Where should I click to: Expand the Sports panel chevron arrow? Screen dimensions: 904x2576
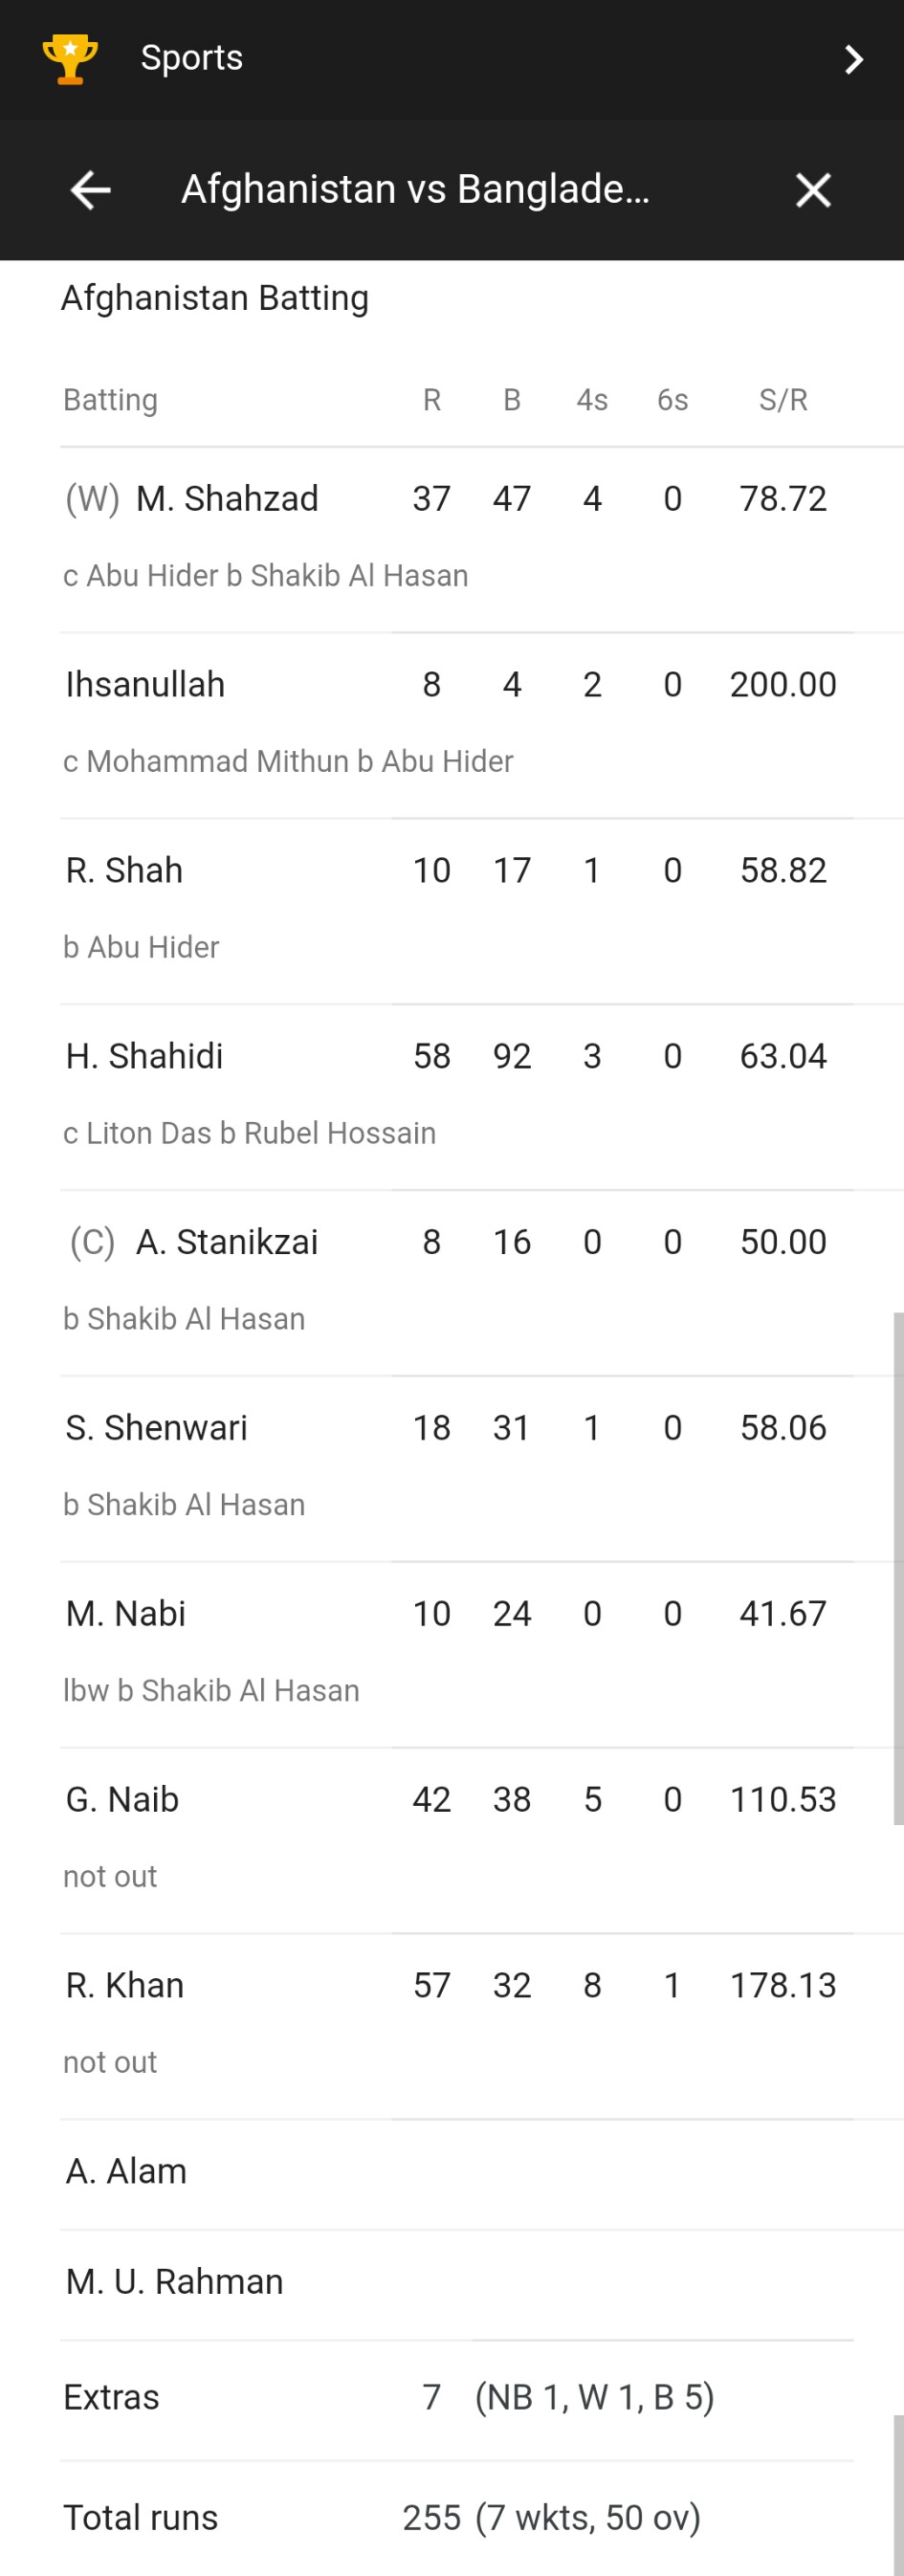pos(853,59)
